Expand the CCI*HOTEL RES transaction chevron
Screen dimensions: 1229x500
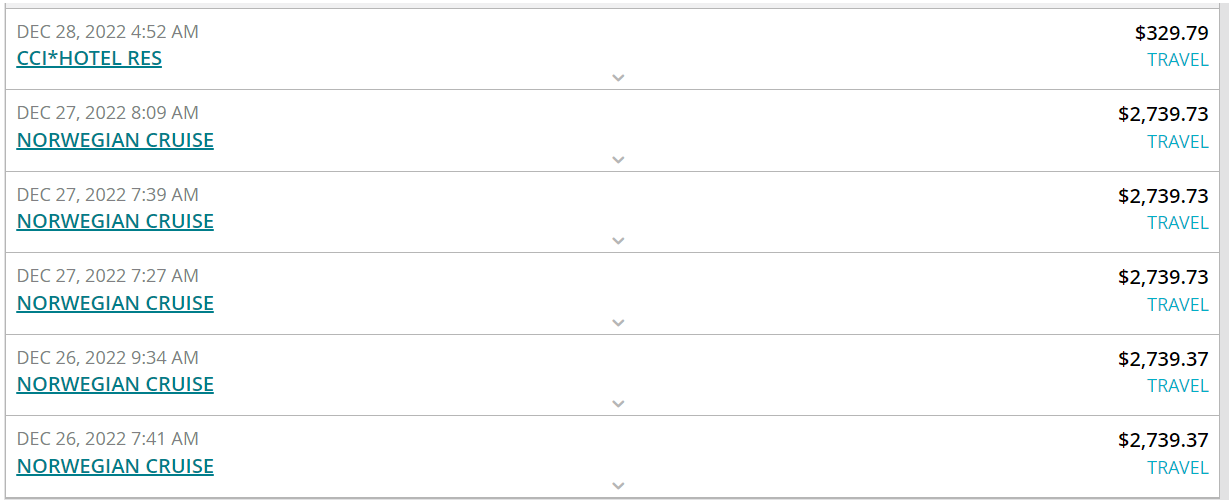coord(618,77)
